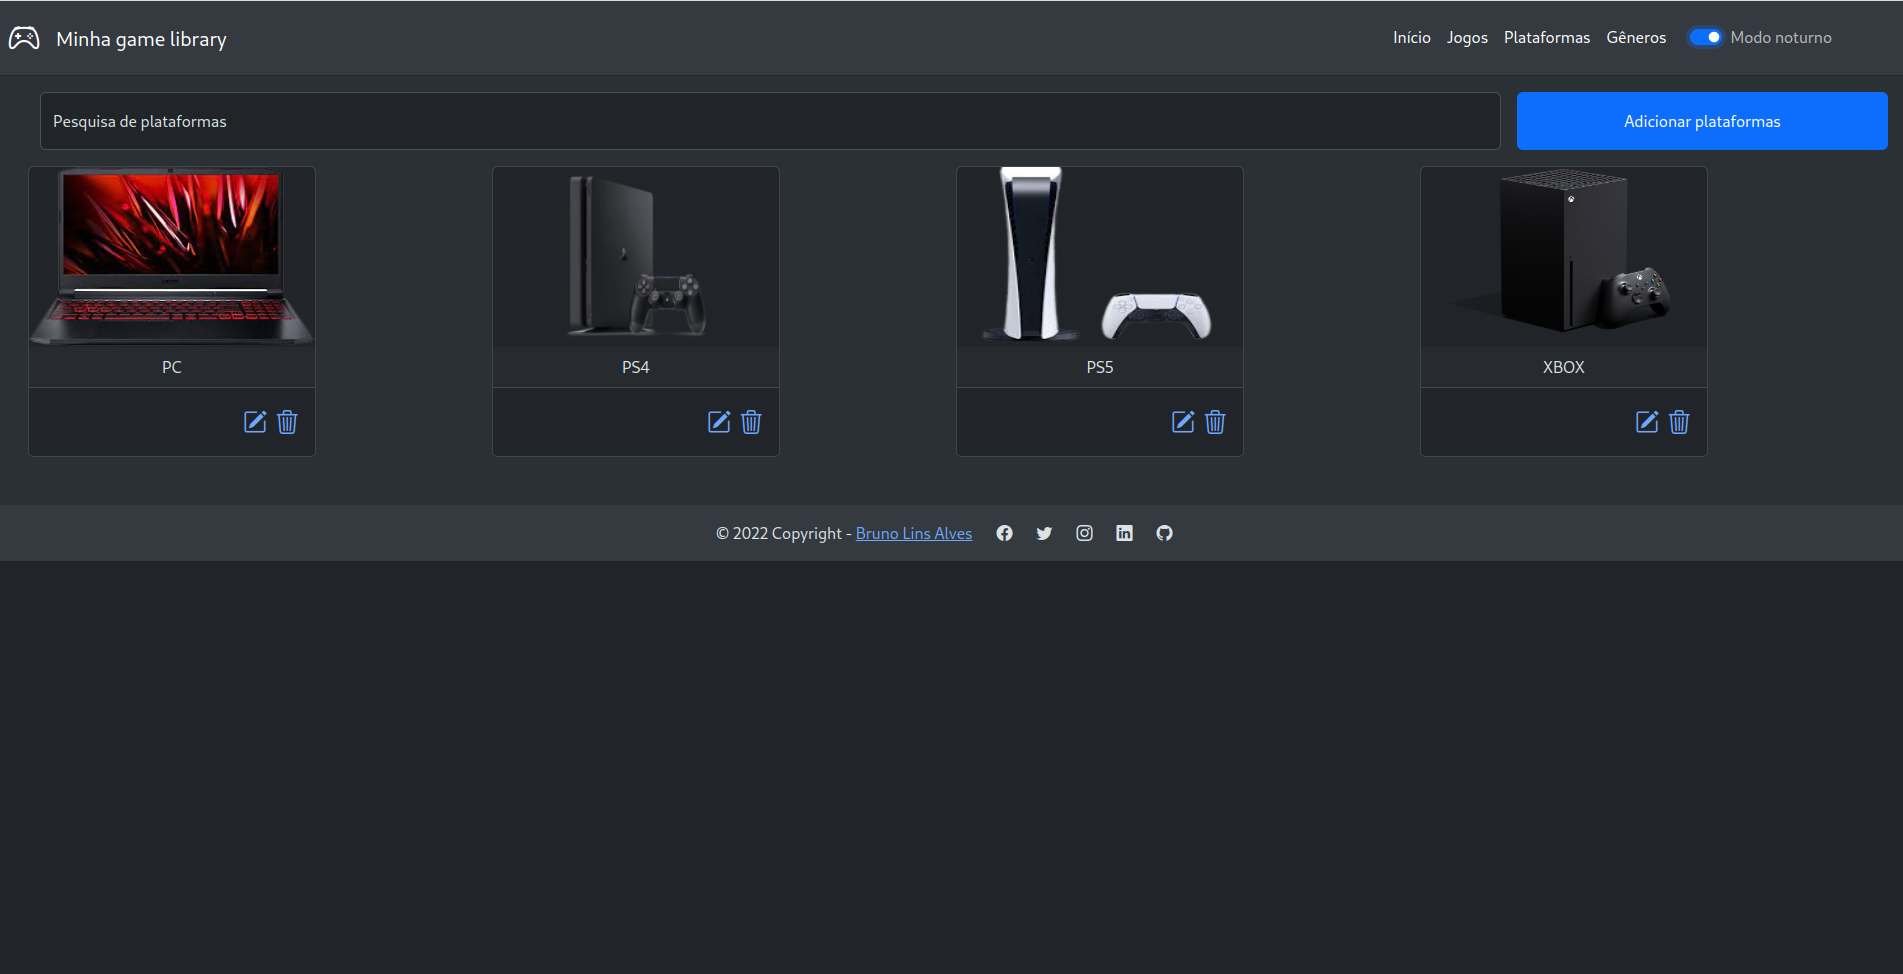This screenshot has width=1903, height=974.
Task: Click Adicionar plataformas button
Action: pos(1702,121)
